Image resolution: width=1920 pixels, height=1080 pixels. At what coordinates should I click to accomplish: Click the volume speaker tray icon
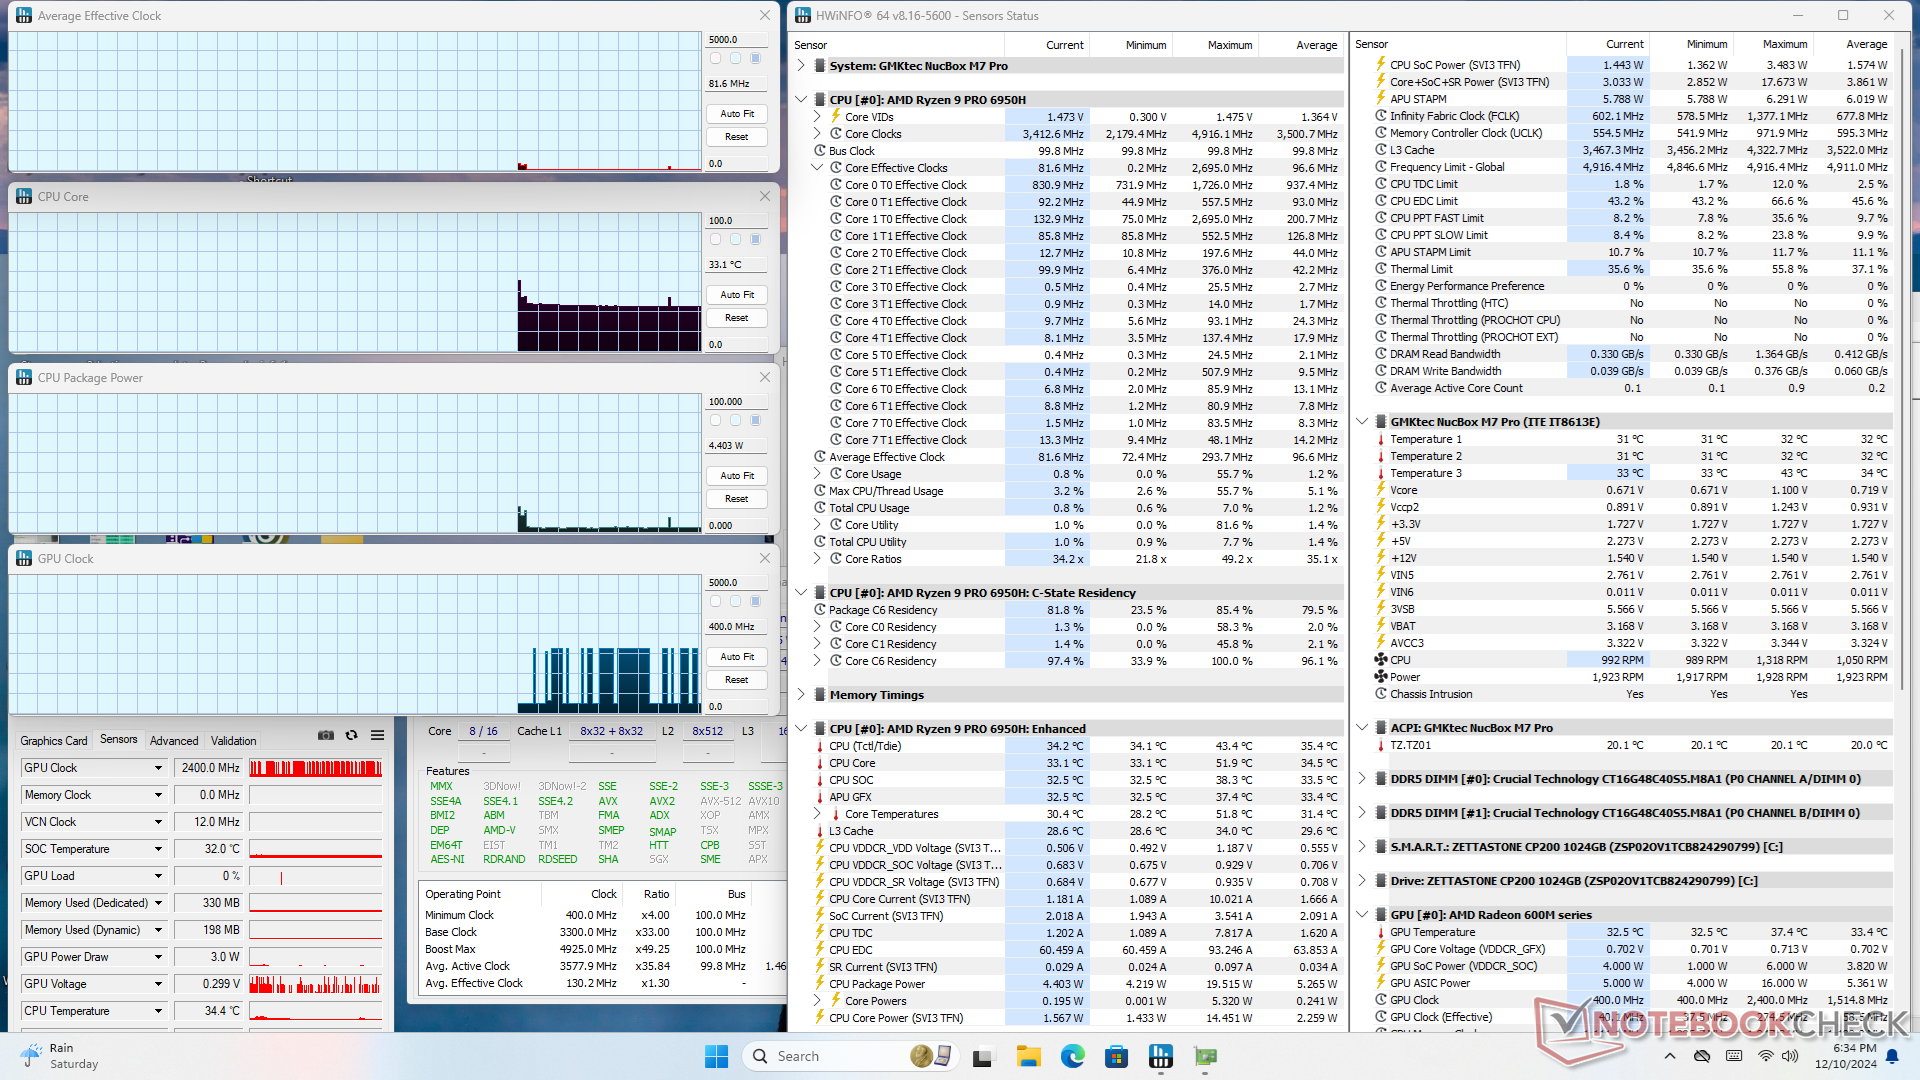[1789, 1056]
